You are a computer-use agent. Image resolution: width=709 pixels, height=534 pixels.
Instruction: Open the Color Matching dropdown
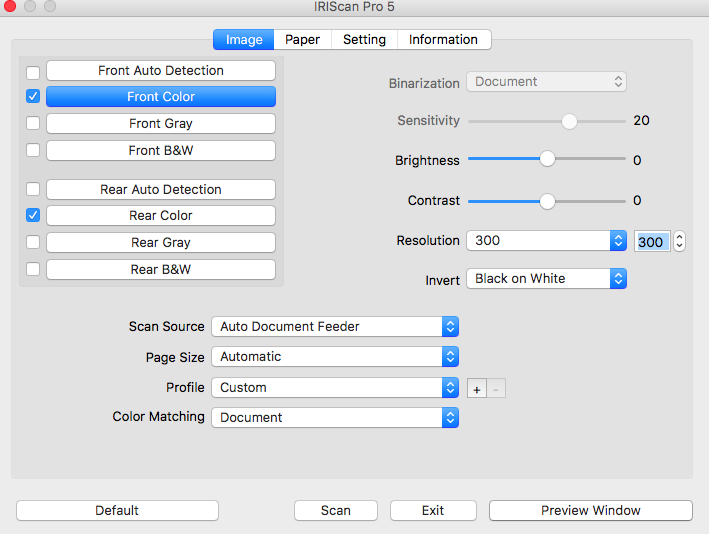point(334,418)
